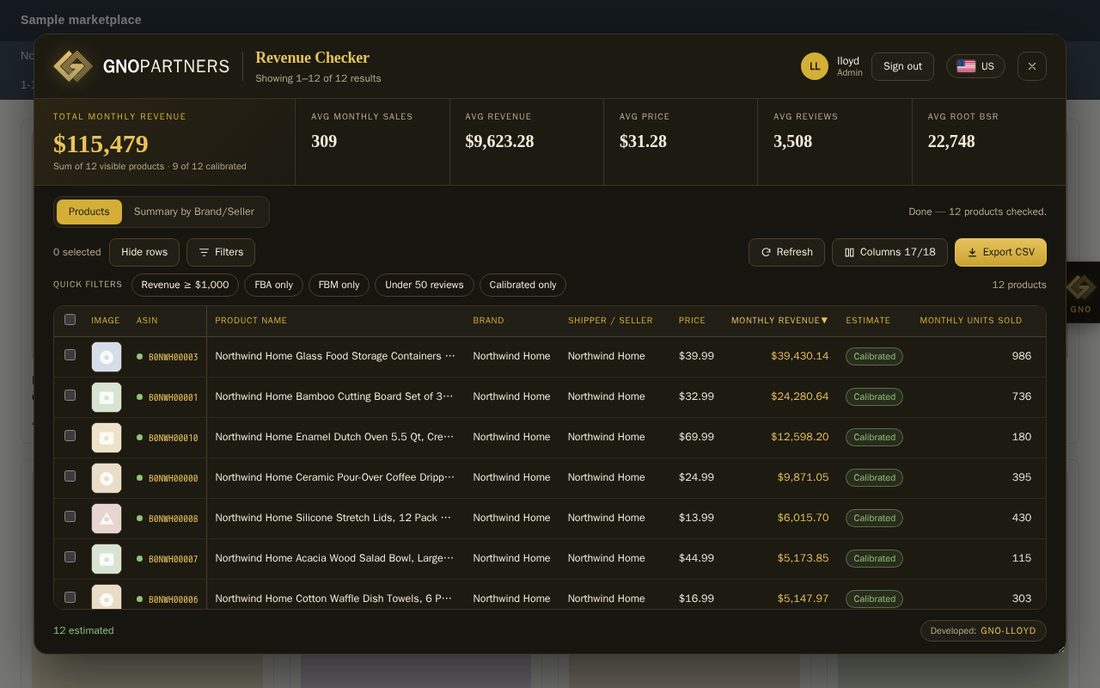Click the GNO Partners diamond logo
The image size is (1100, 688).
[73, 66]
